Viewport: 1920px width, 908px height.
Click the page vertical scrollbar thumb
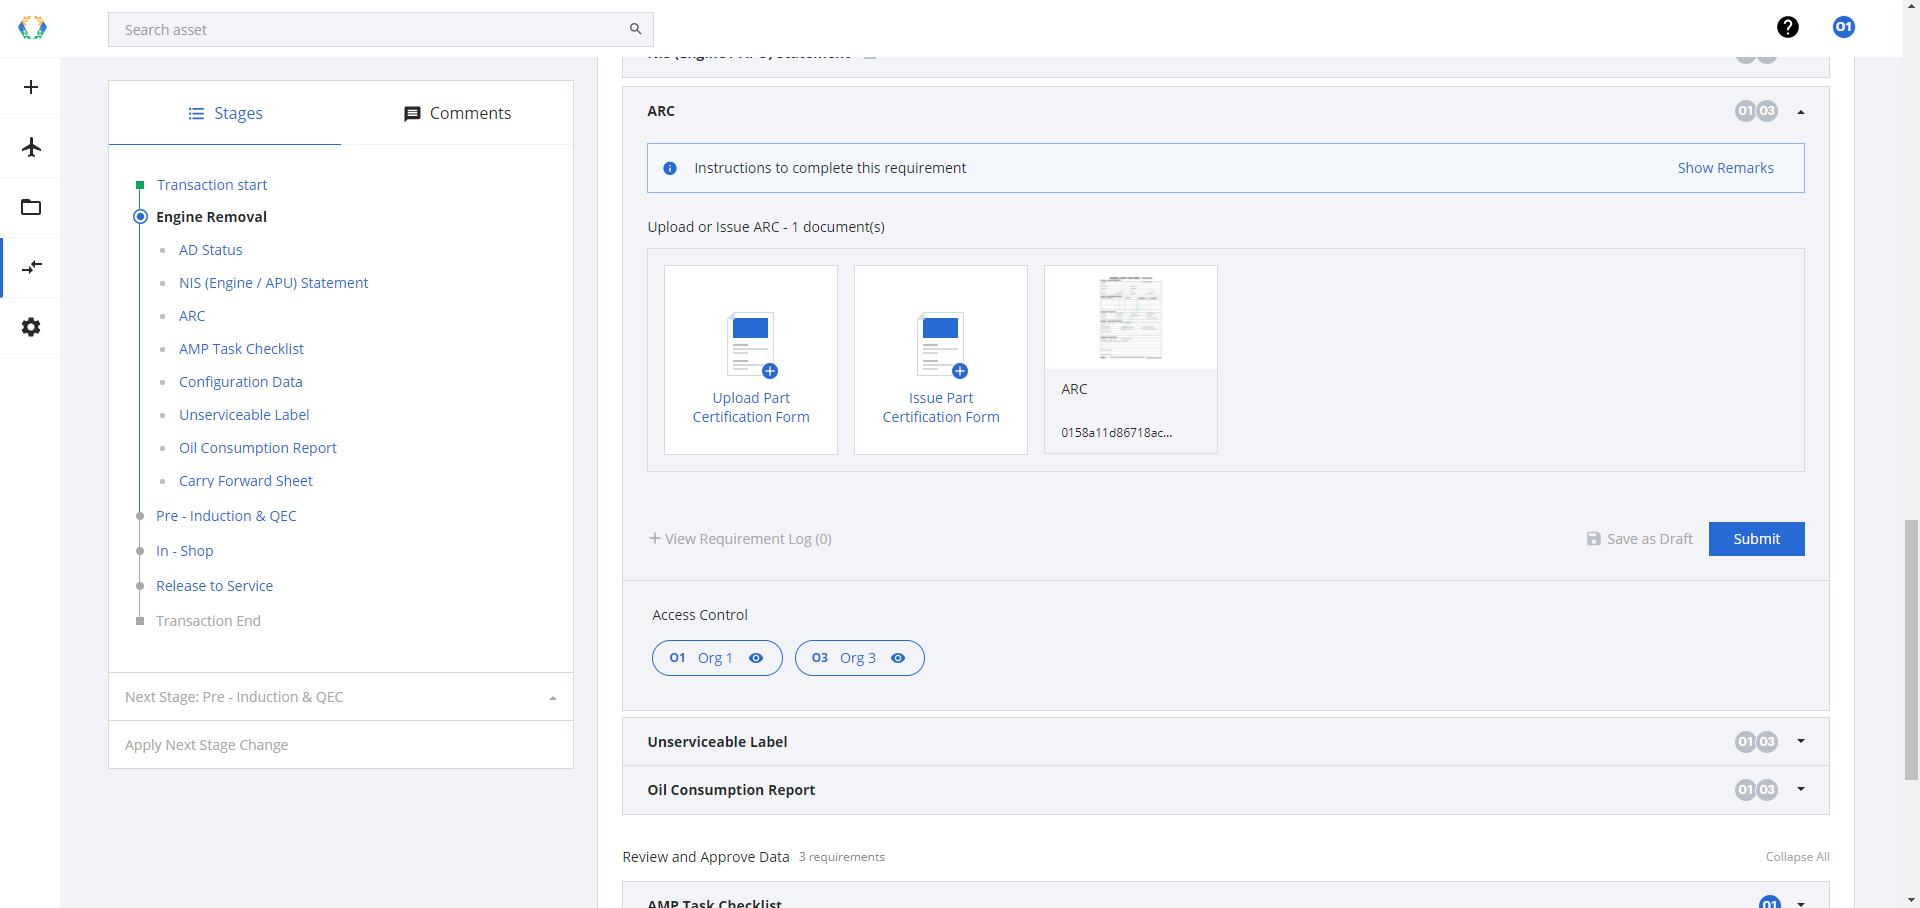click(x=1911, y=649)
